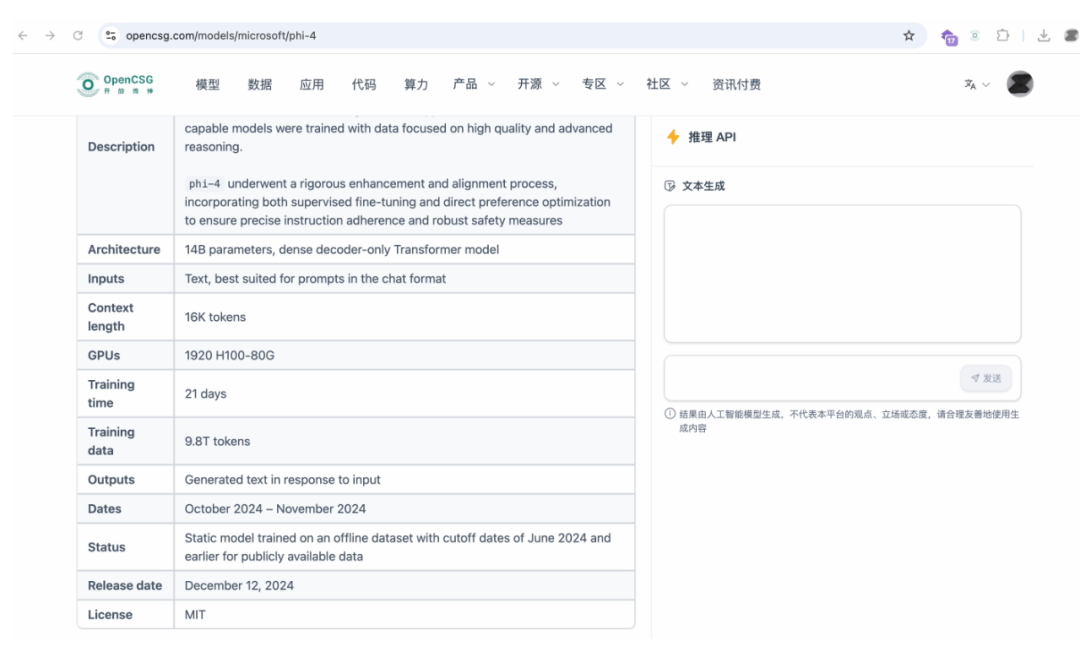
Task: Click the Dates row label
Action: [105, 509]
